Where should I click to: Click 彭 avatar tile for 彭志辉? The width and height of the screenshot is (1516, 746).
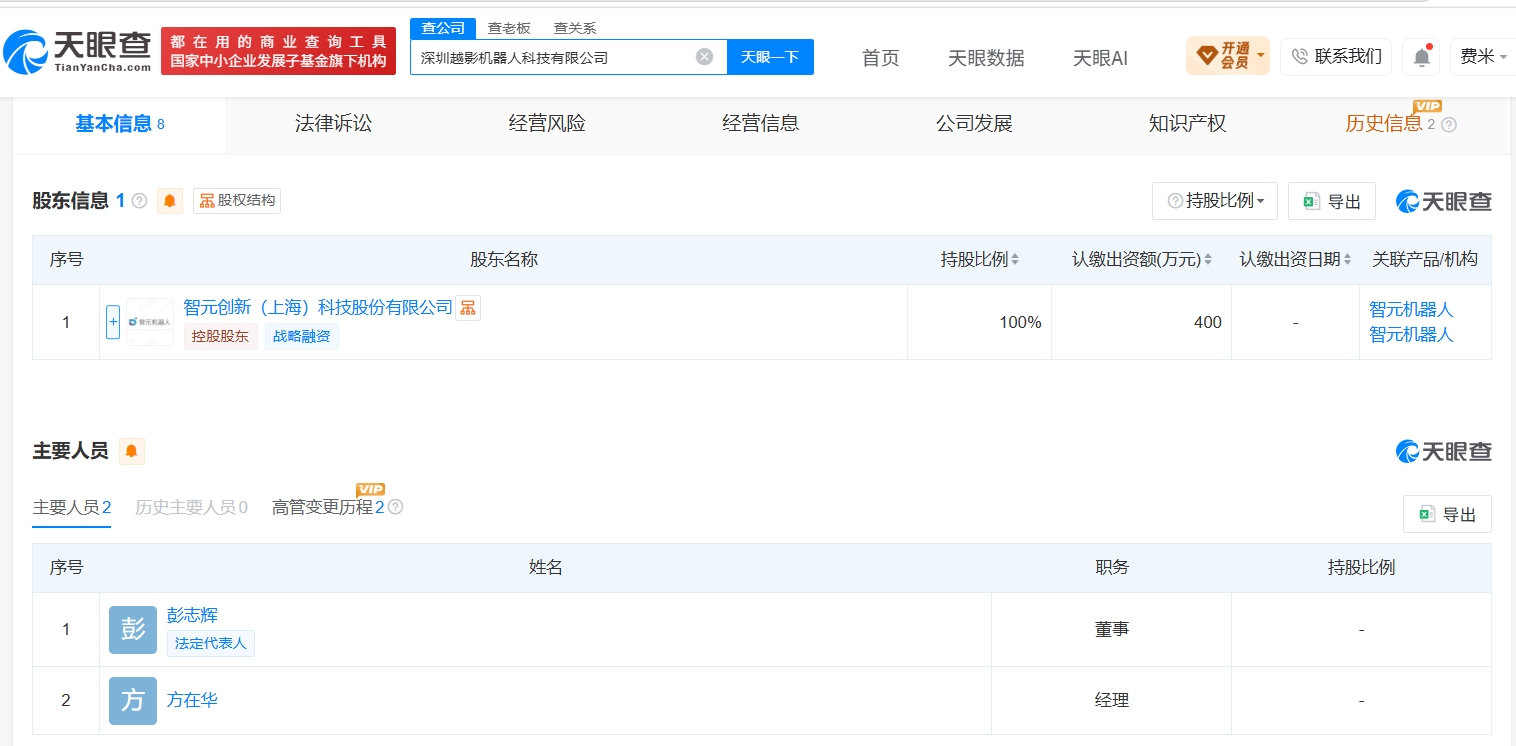[133, 630]
